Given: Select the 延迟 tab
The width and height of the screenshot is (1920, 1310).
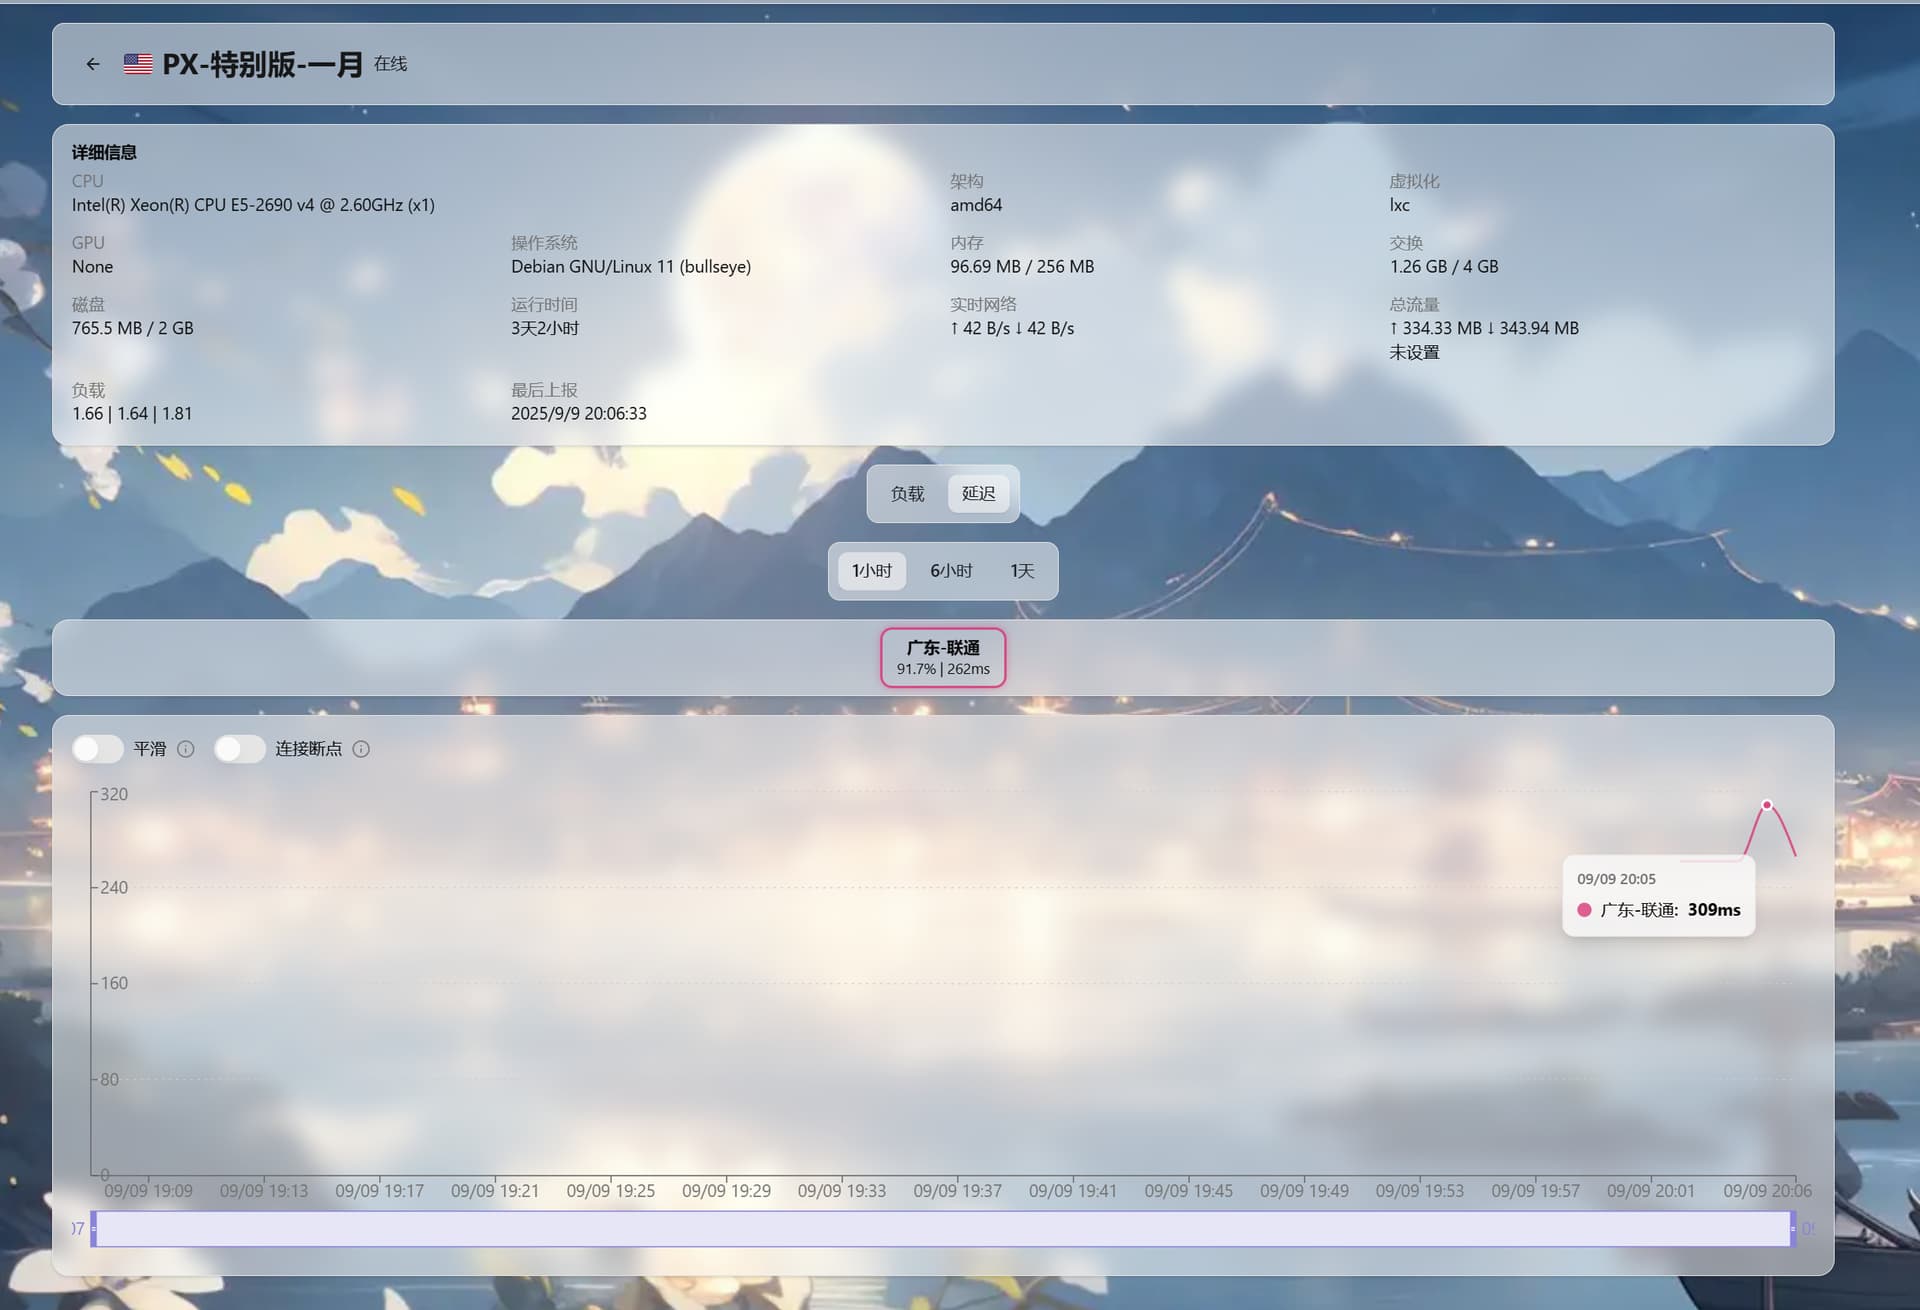Looking at the screenshot, I should (x=978, y=494).
